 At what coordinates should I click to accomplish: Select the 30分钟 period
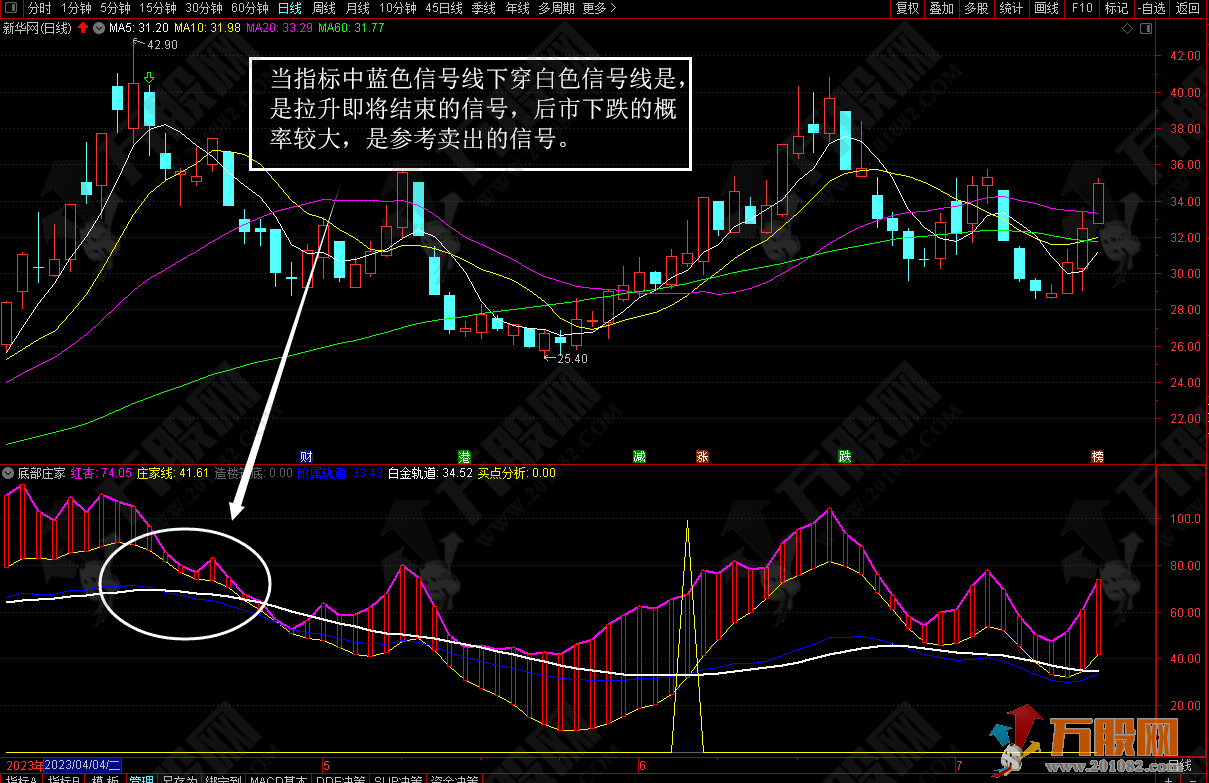[x=204, y=8]
